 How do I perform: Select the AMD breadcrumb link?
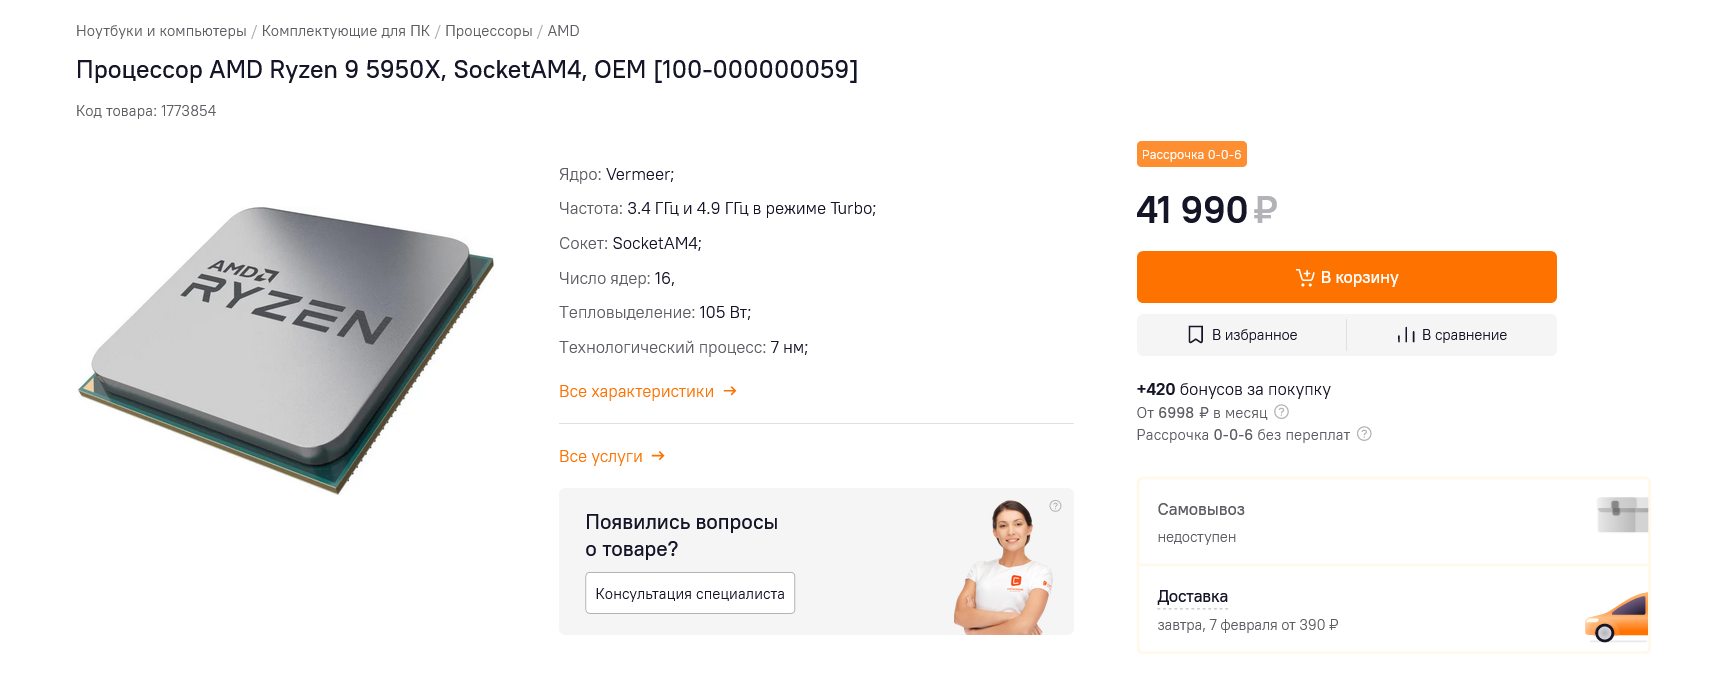(x=563, y=31)
